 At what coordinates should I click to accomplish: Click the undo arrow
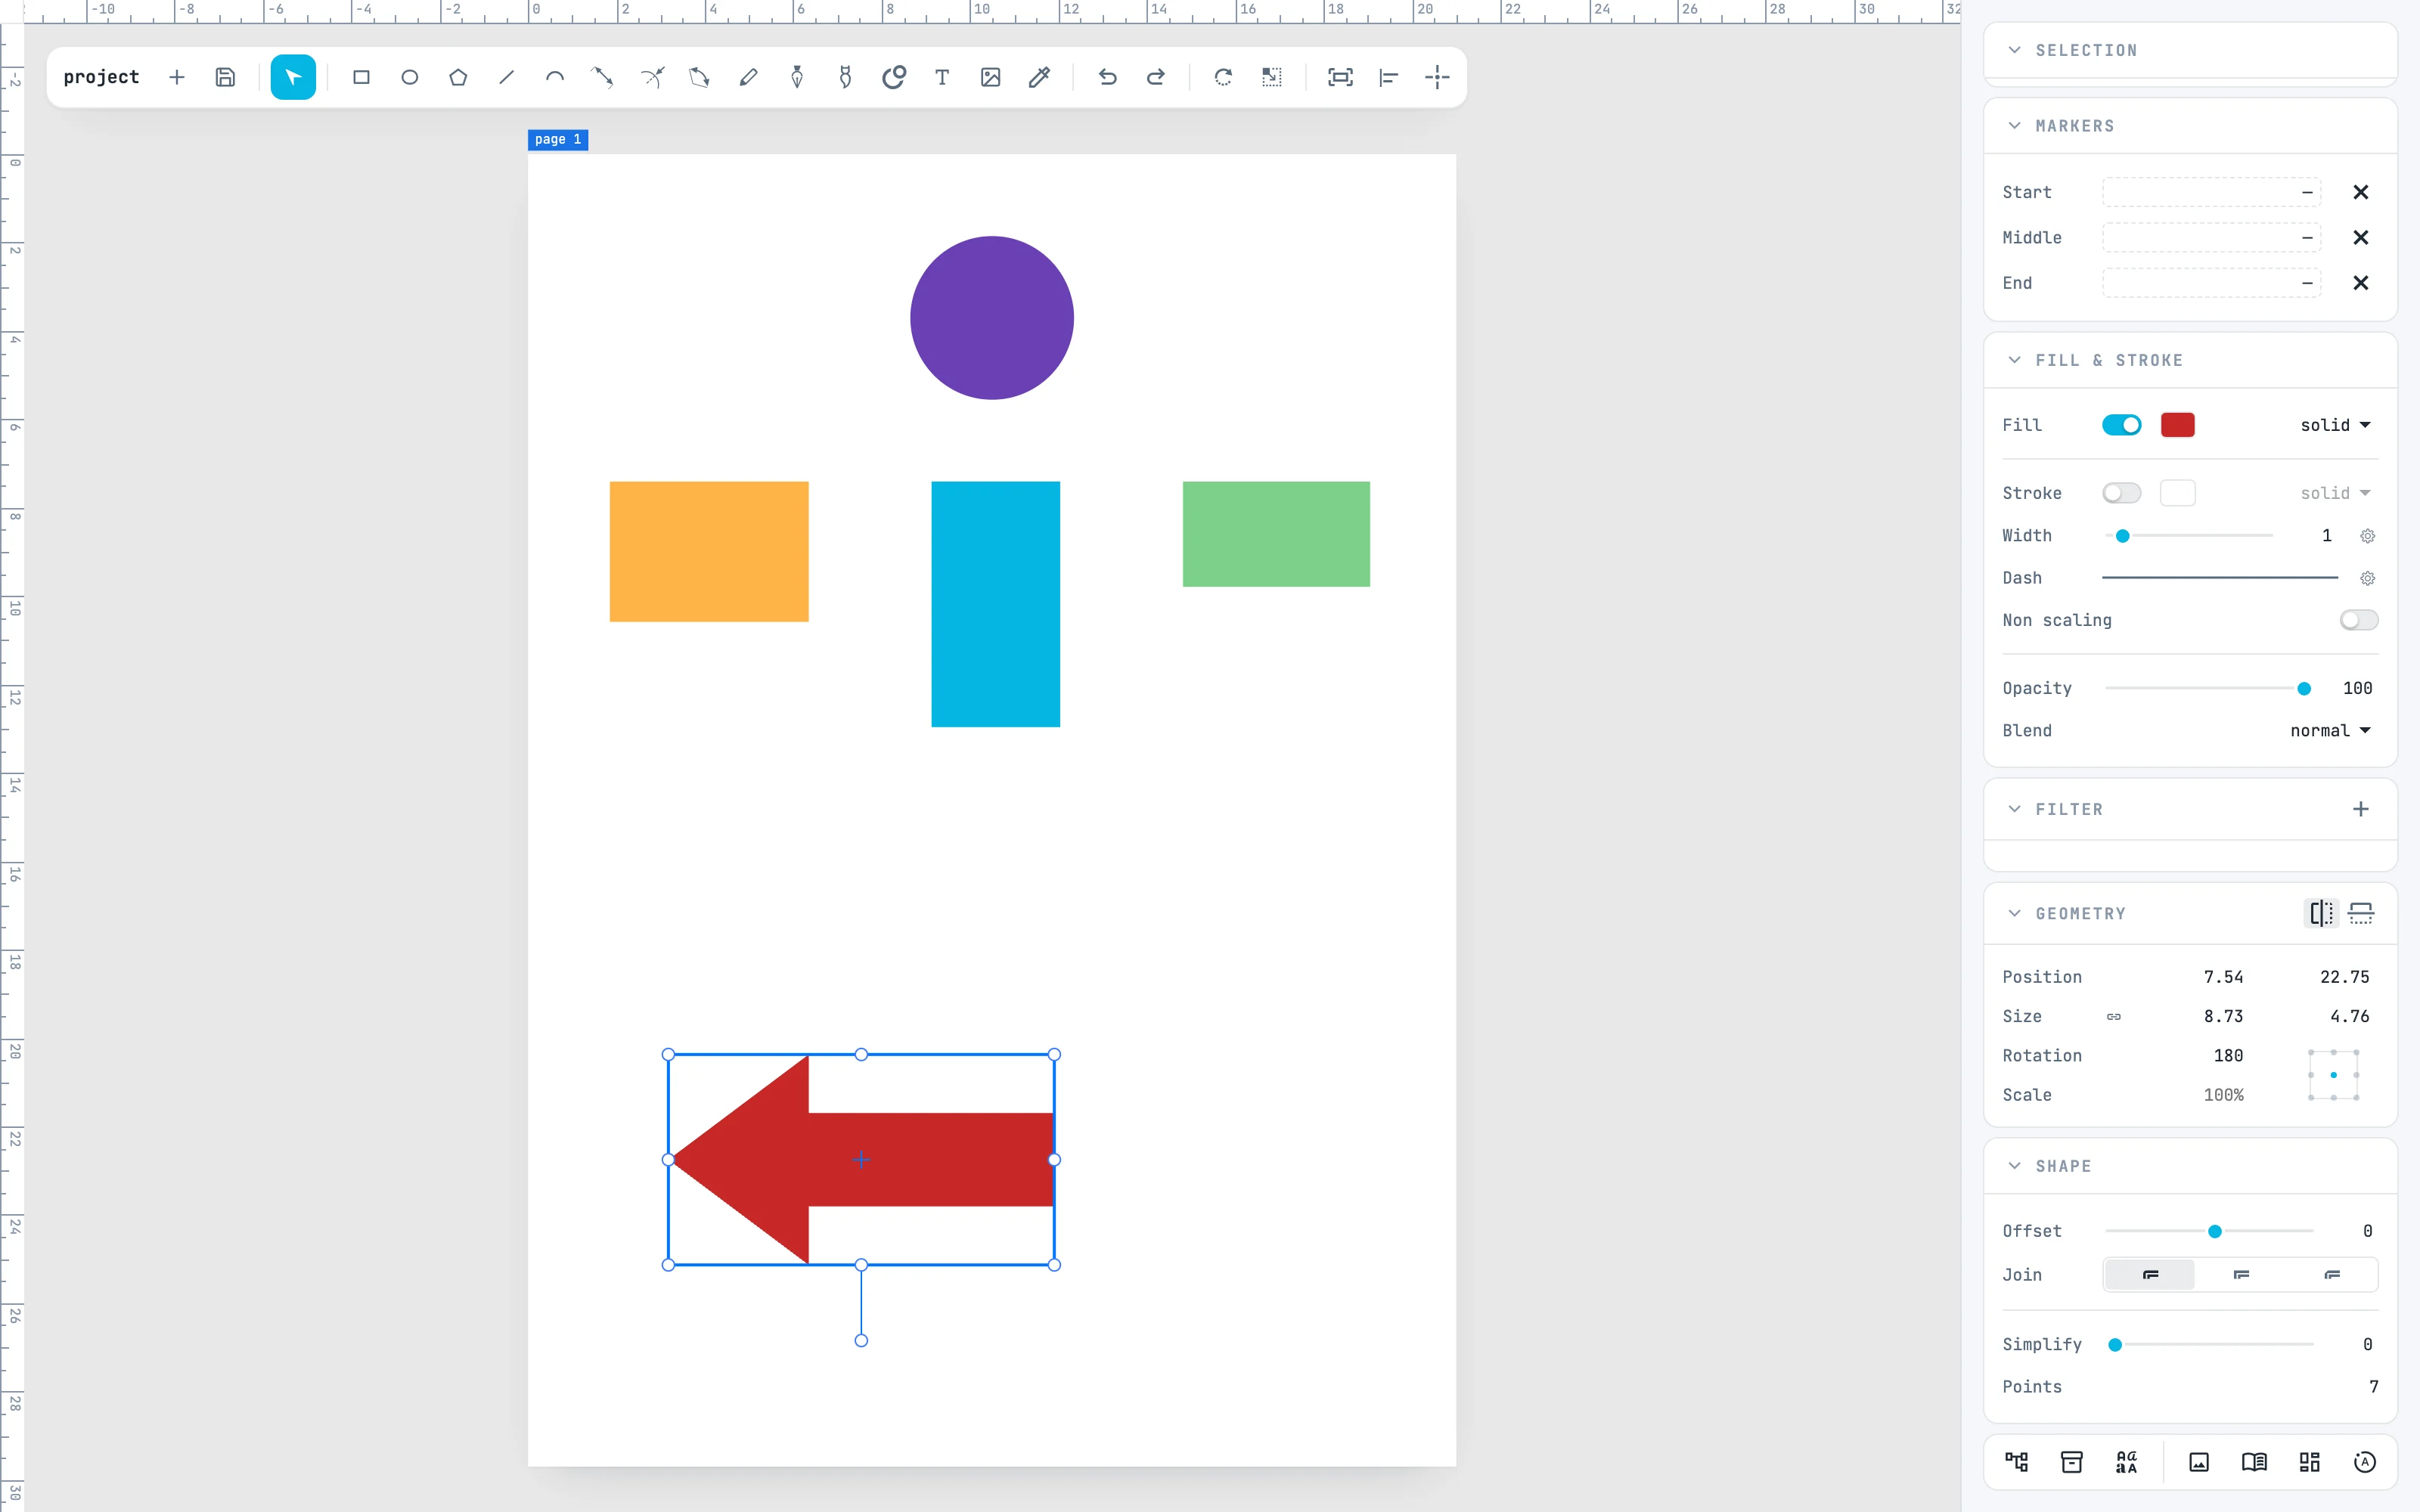pyautogui.click(x=1107, y=77)
